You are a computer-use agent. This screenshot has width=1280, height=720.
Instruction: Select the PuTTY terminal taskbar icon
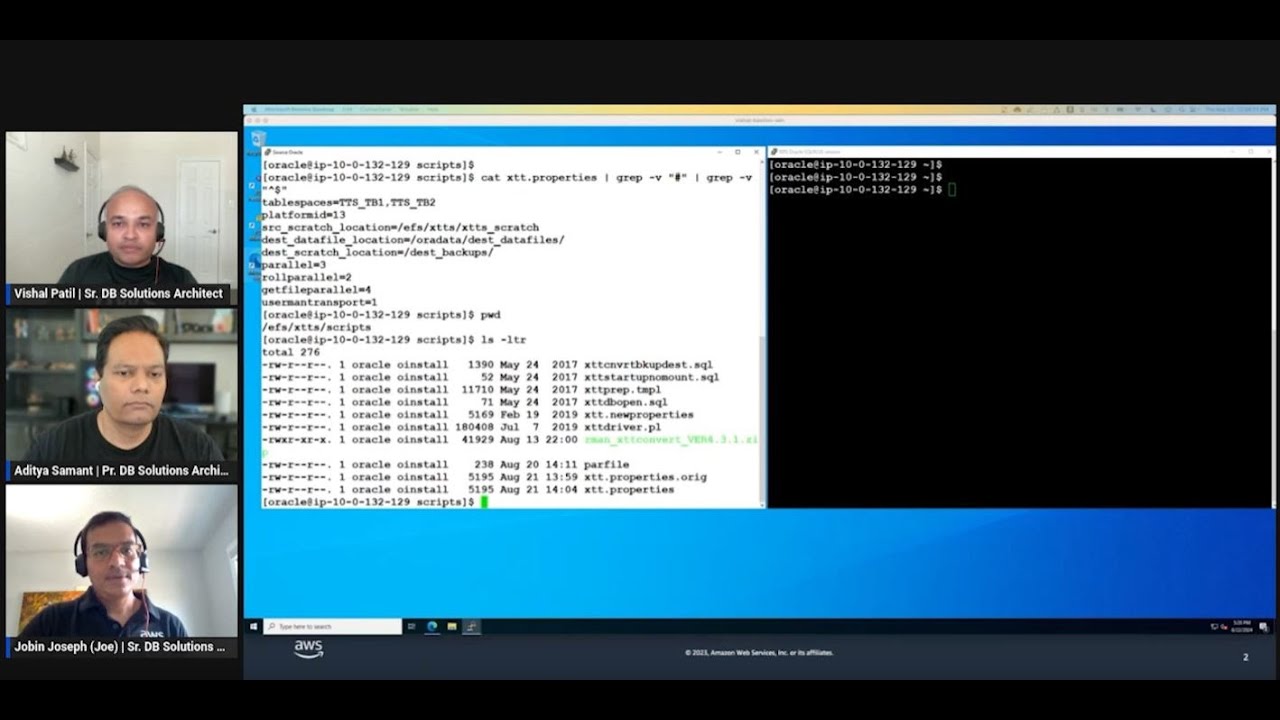point(472,627)
